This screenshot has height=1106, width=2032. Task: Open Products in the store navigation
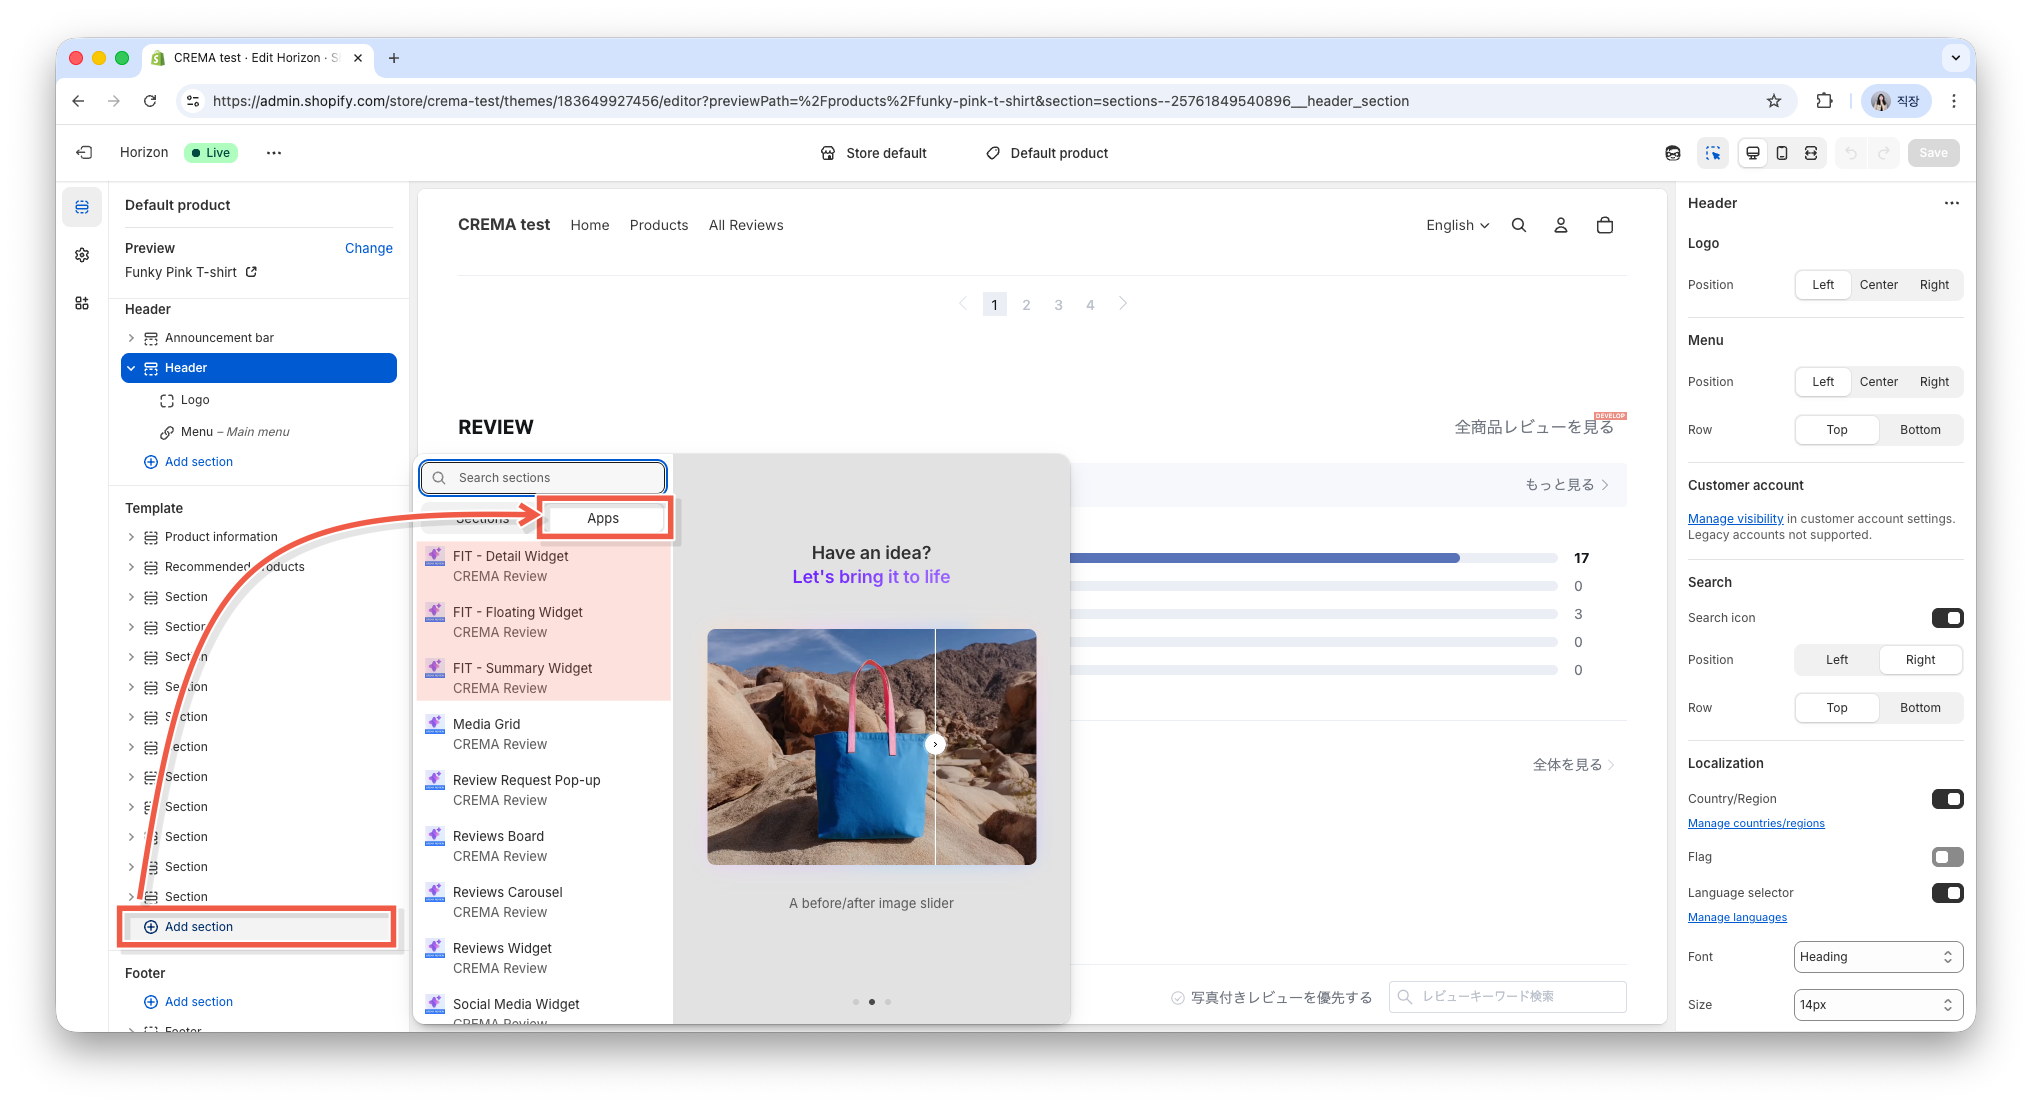[x=658, y=225]
